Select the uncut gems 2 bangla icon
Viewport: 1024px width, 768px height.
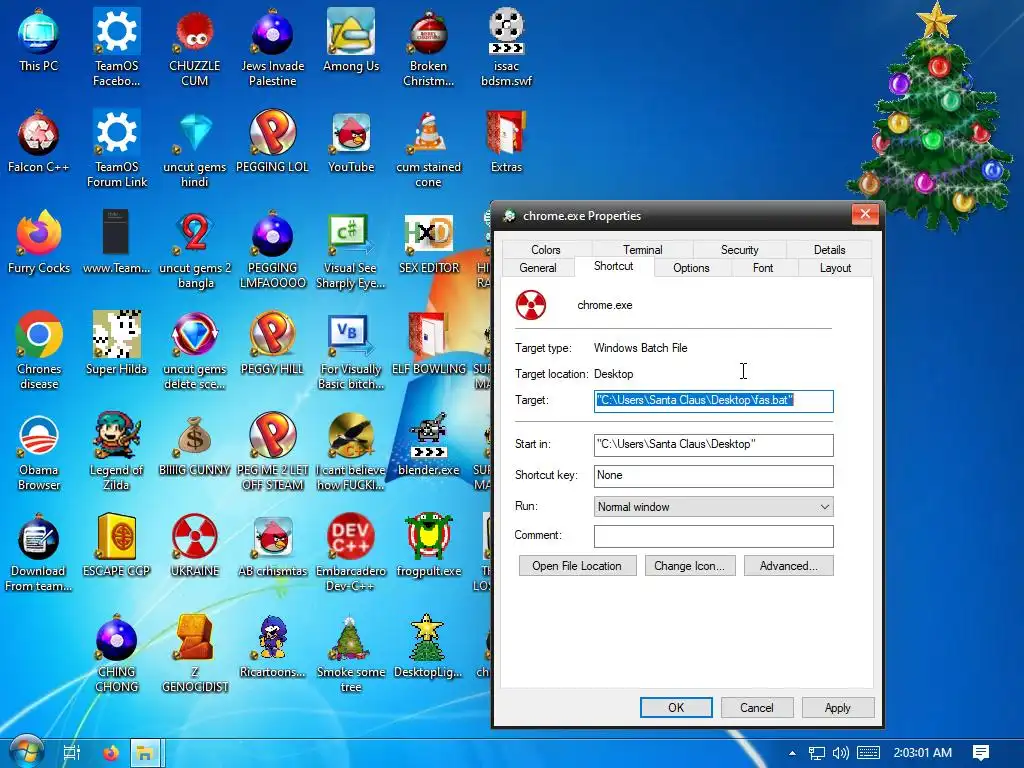[x=195, y=251]
